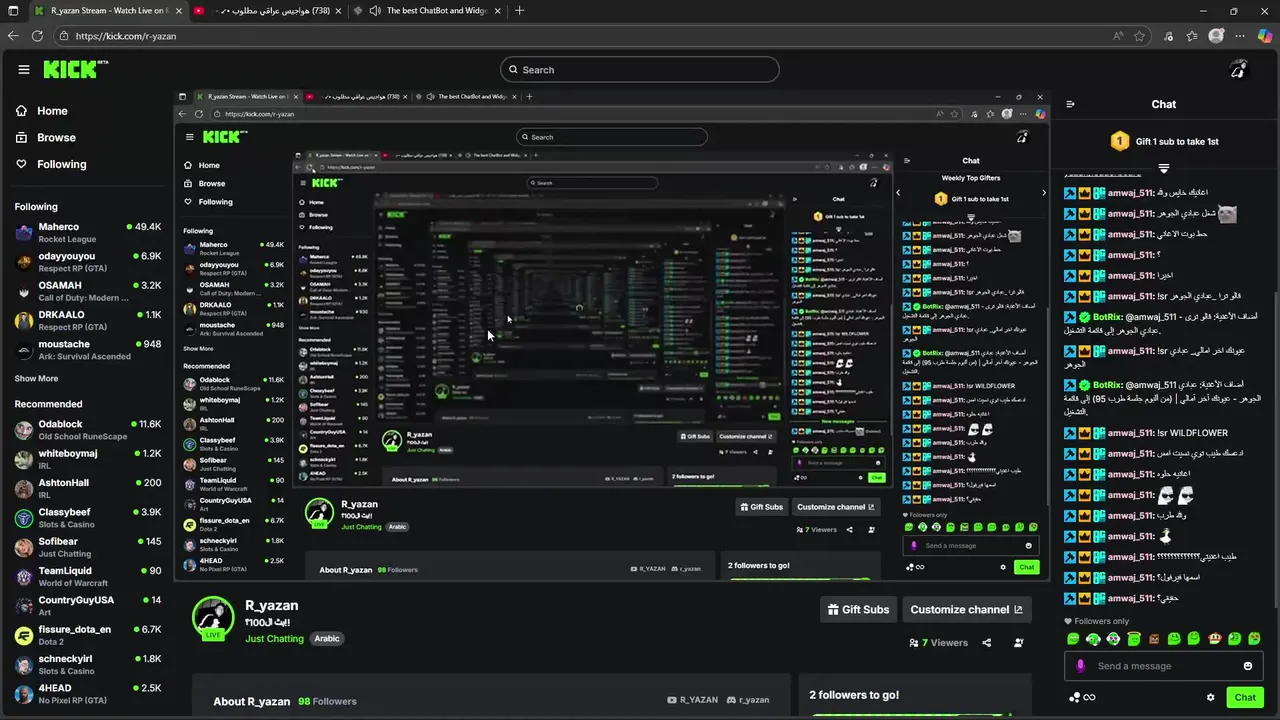Open Edge profile avatar
Screen dimensions: 1280x720
1216,36
